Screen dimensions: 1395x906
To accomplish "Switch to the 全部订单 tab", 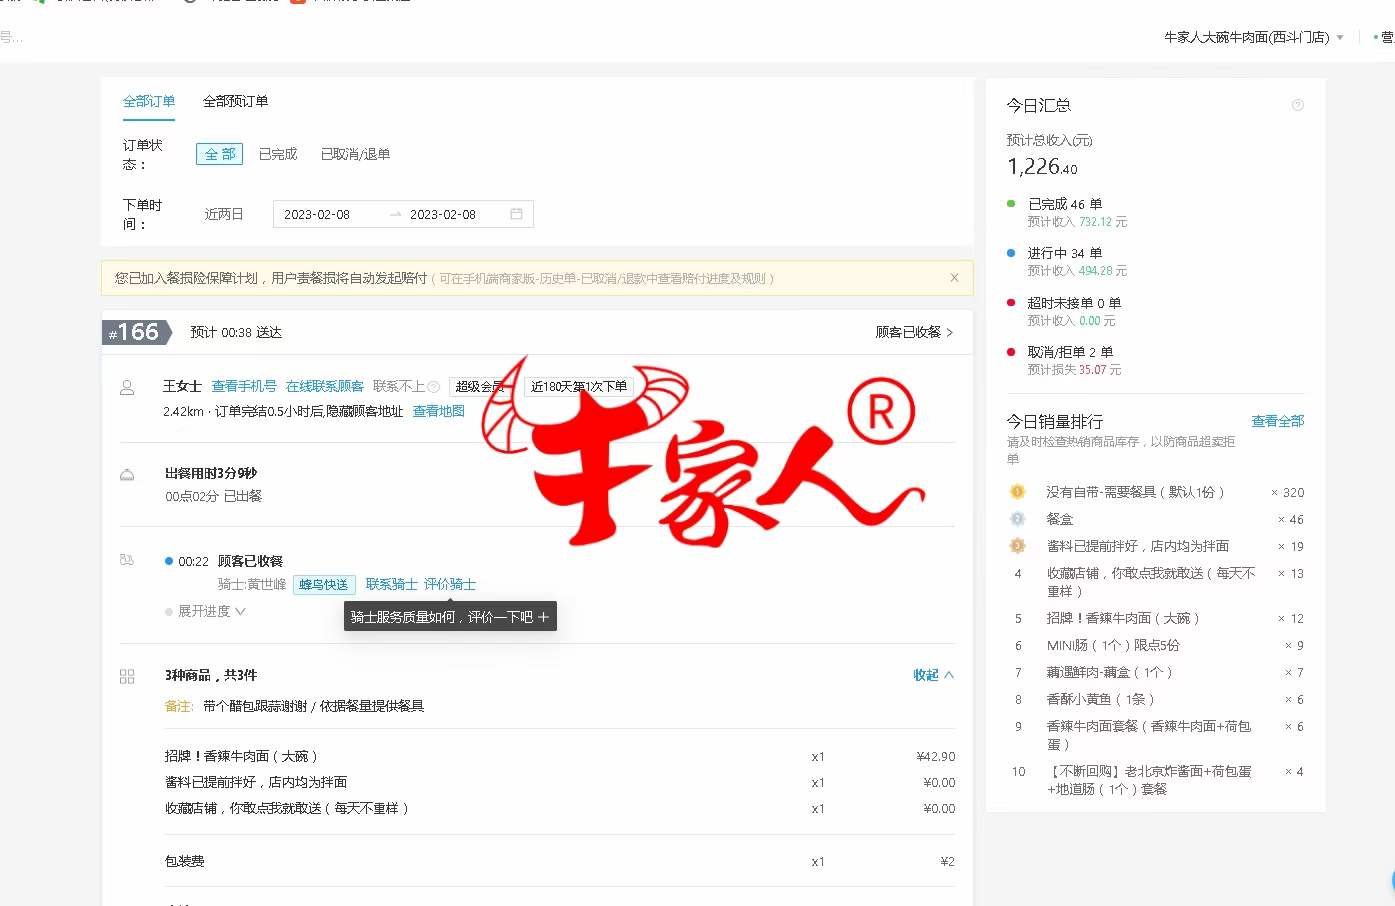I will (149, 101).
